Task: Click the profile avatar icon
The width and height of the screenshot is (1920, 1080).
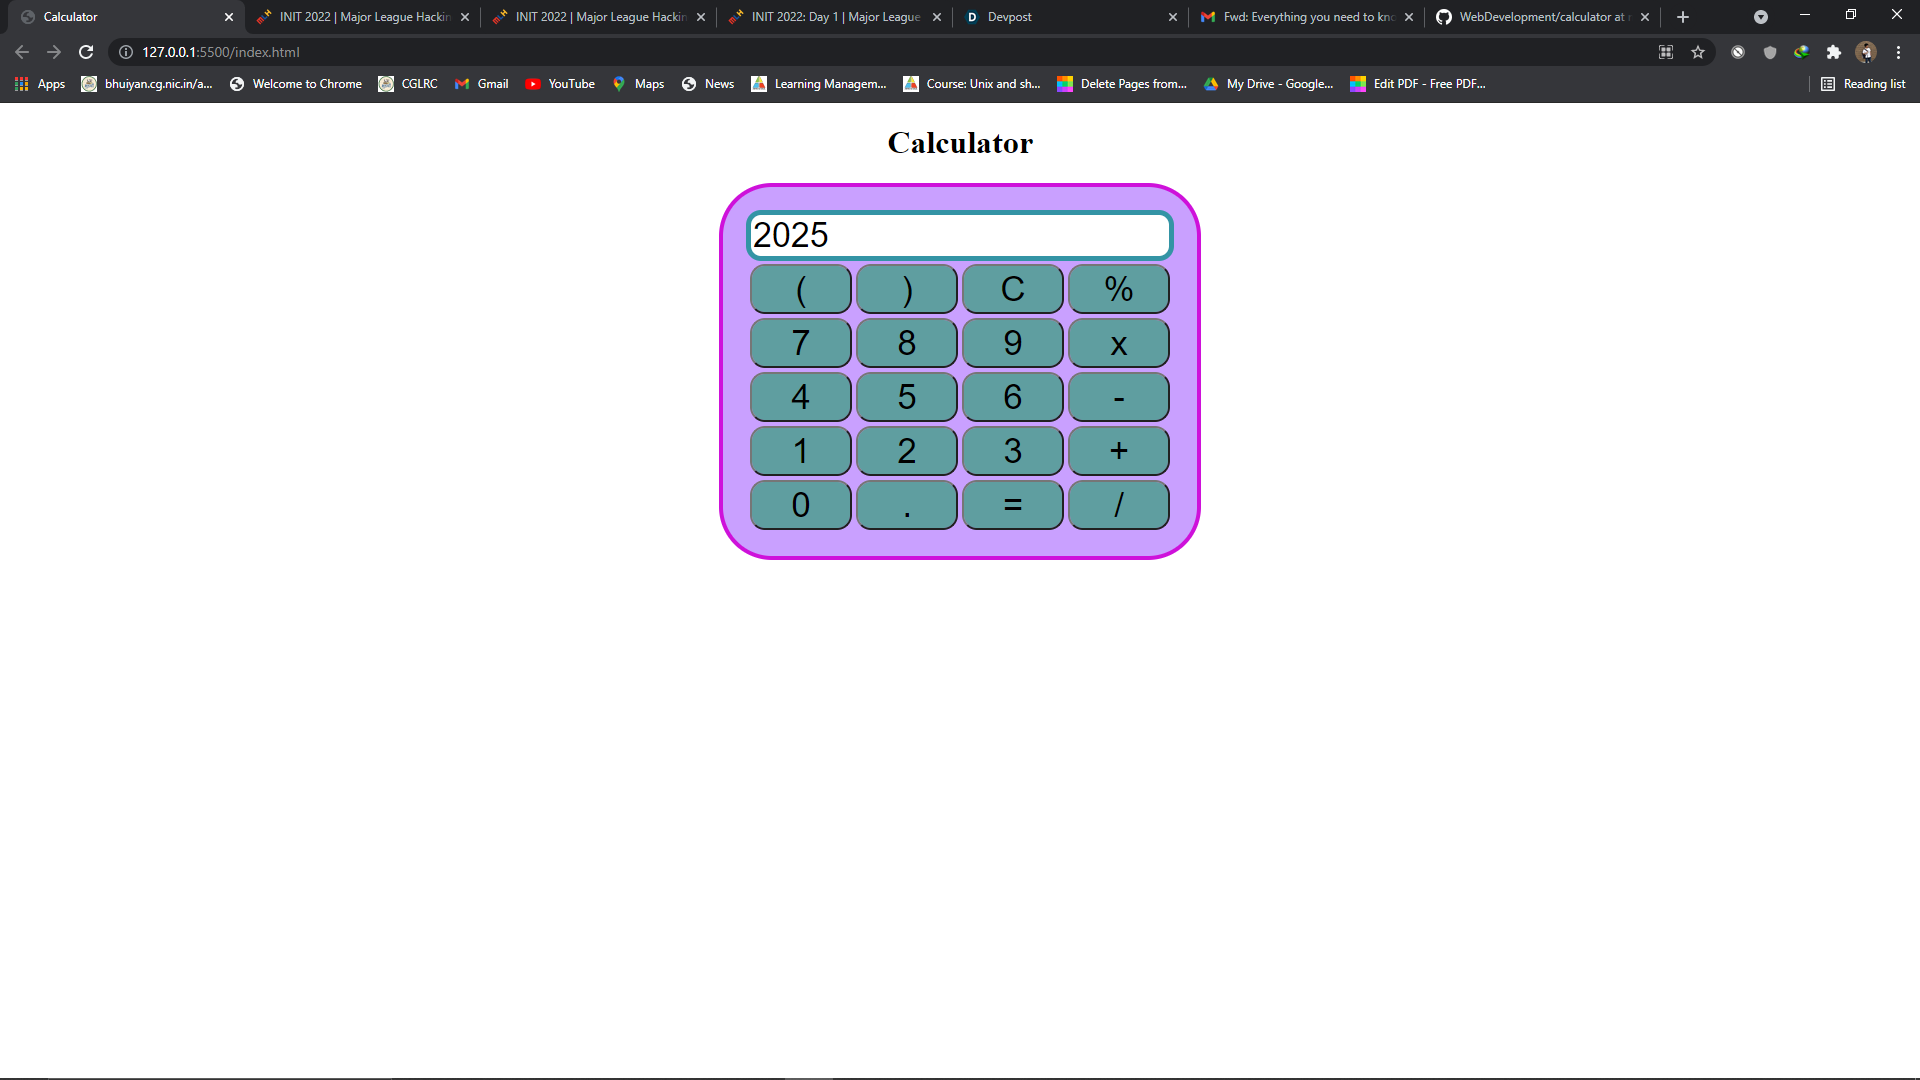Action: click(1865, 52)
